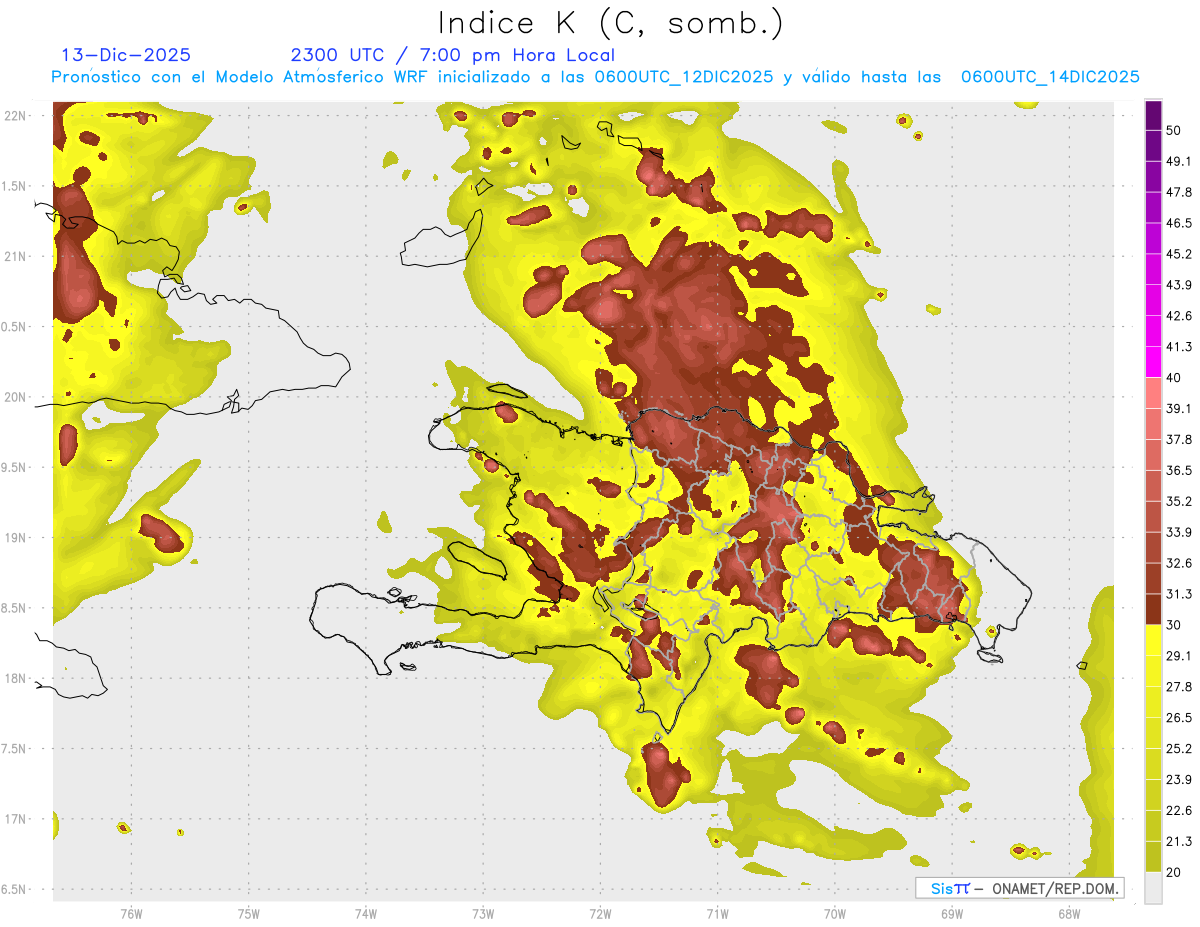1200x927 pixels.
Task: Click the legend value "35.2"
Action: (x=1179, y=501)
